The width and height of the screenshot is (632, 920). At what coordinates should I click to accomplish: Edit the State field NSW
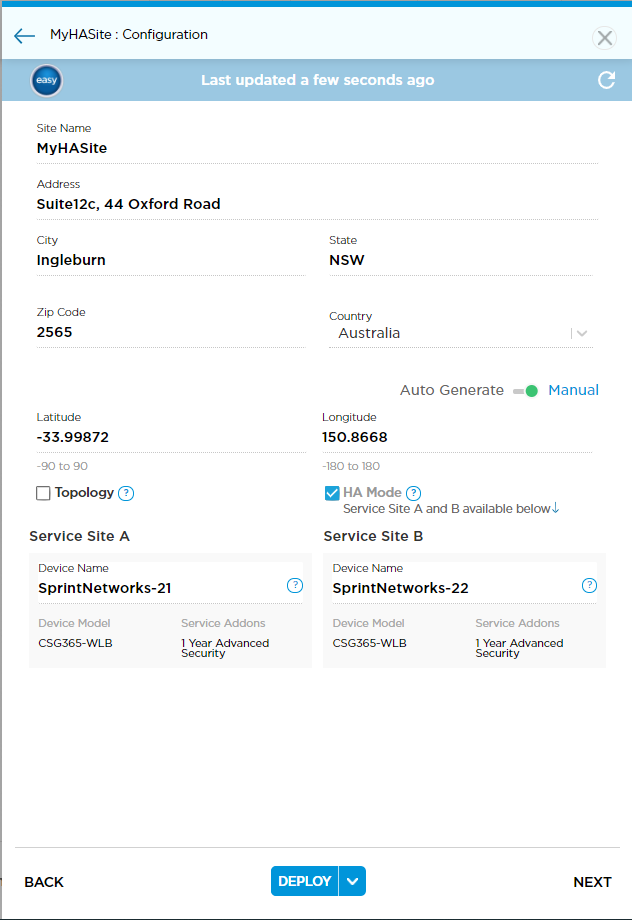[461, 261]
